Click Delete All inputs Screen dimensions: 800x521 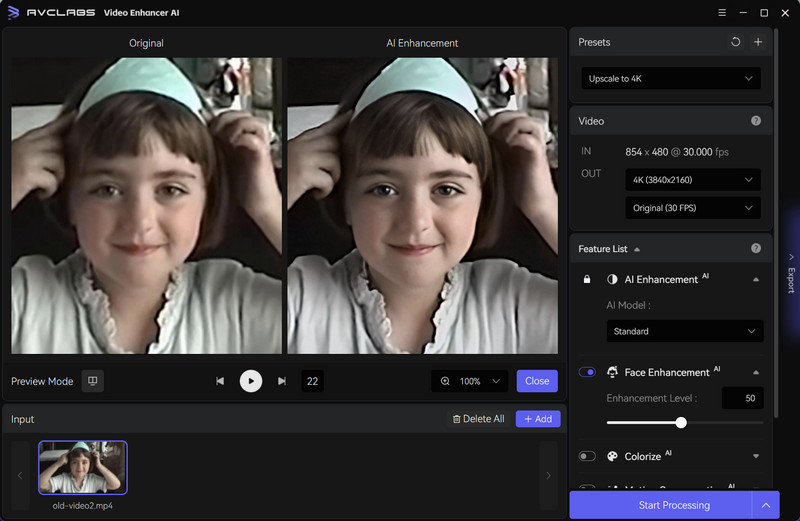(478, 419)
